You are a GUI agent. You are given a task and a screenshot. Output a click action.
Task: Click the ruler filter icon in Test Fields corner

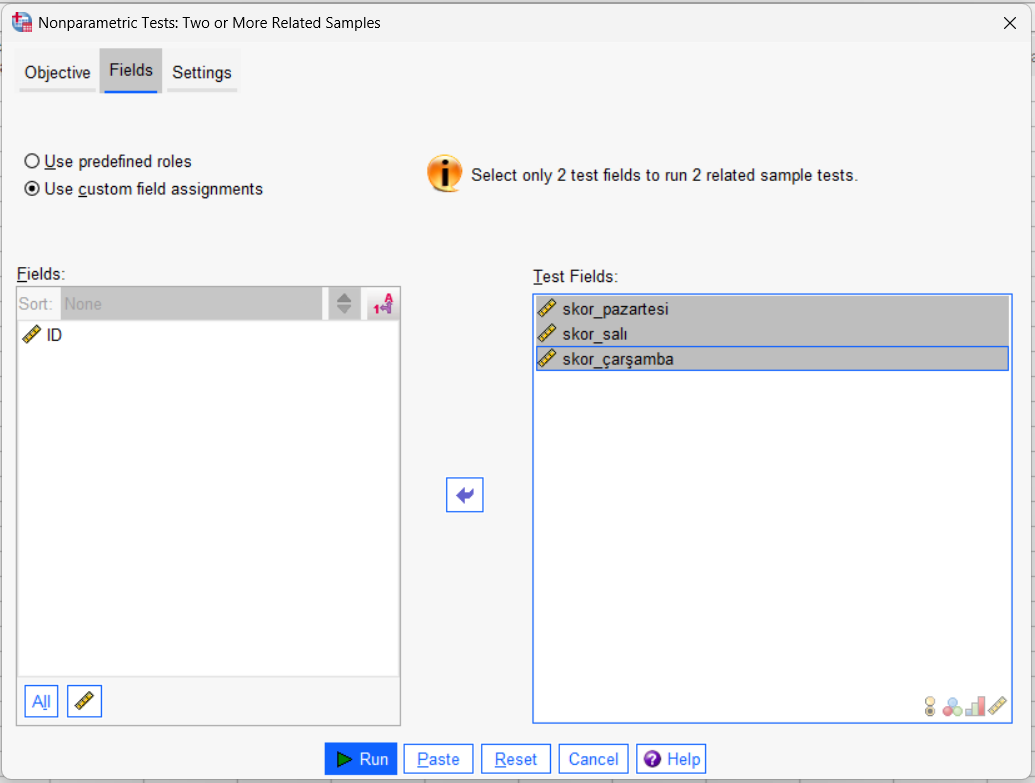click(998, 705)
